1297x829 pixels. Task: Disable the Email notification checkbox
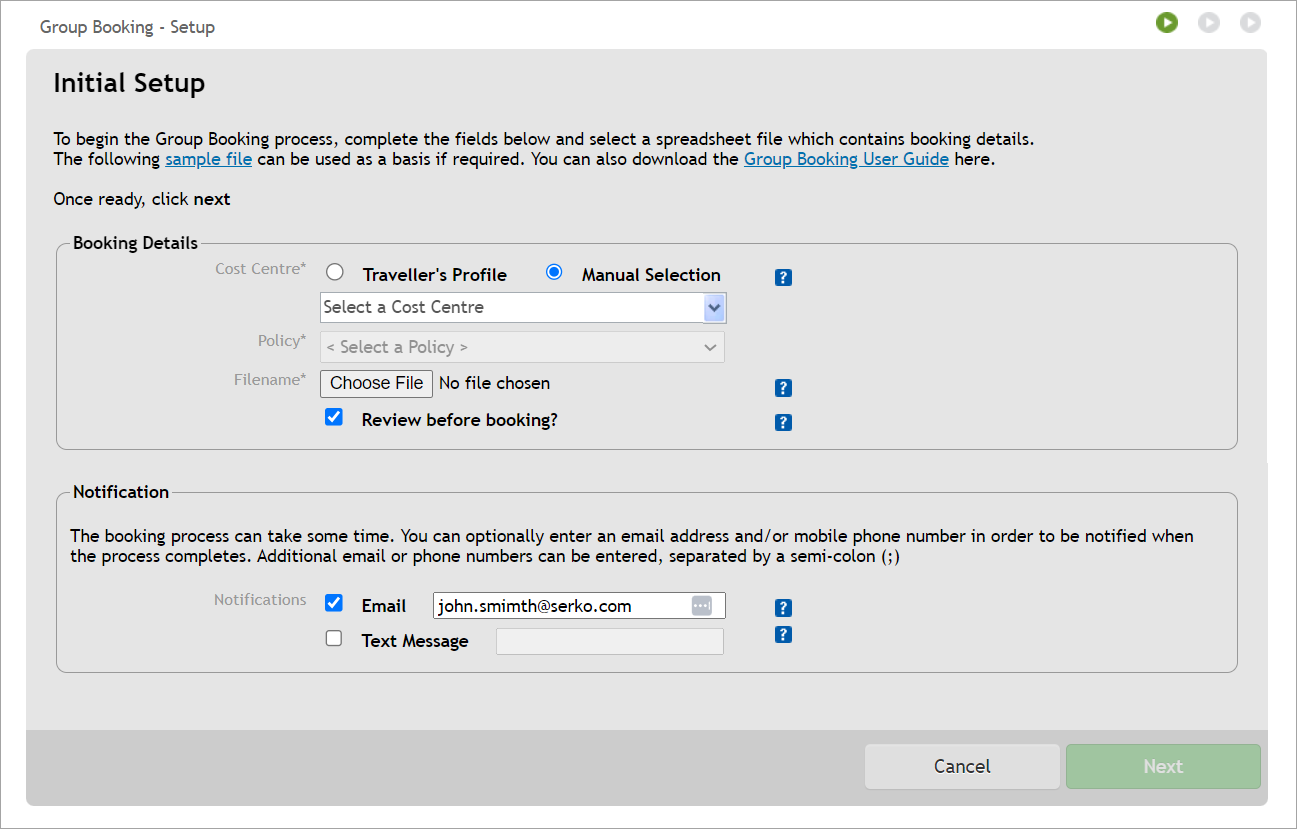pos(333,602)
